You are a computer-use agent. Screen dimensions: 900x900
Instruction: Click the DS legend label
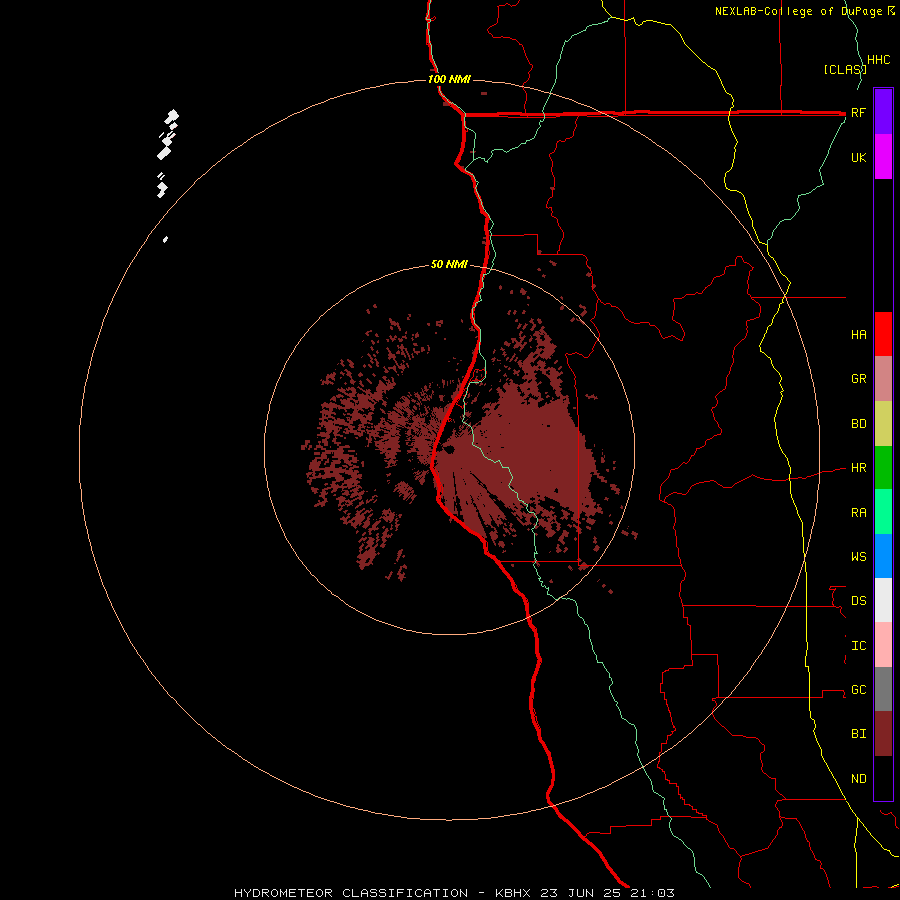pyautogui.click(x=859, y=601)
